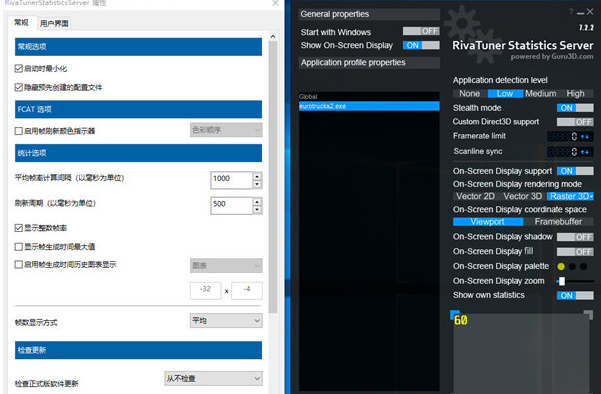This screenshot has width=601, height=394.
Task: Toggle Stealth mode switch
Action: [x=575, y=108]
